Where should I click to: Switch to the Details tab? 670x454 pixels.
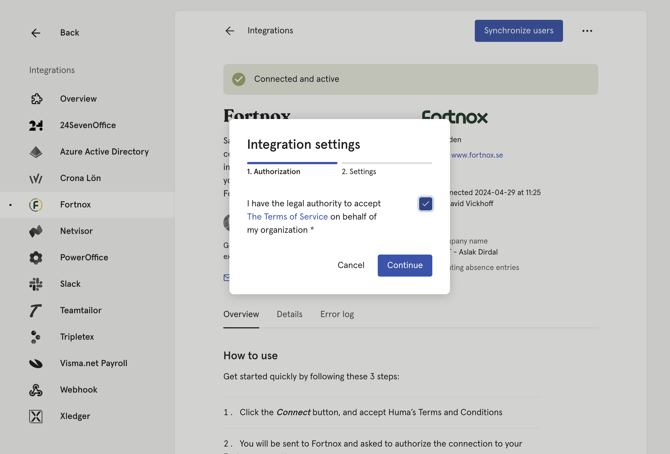pyautogui.click(x=289, y=314)
